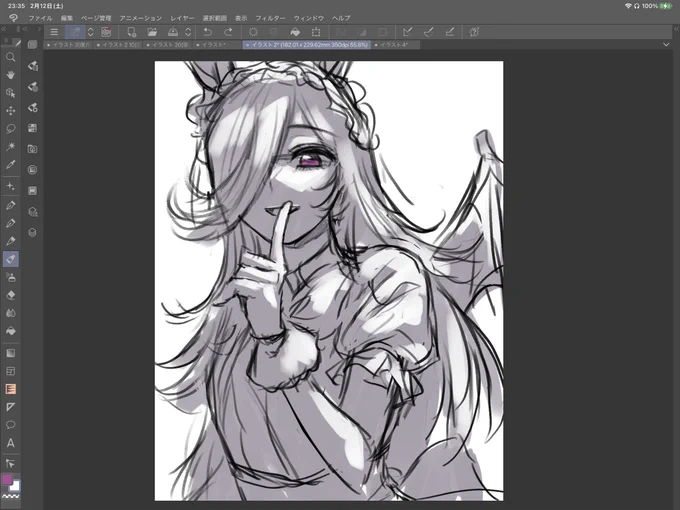Open the Color Set grid palette icon

click(33, 128)
